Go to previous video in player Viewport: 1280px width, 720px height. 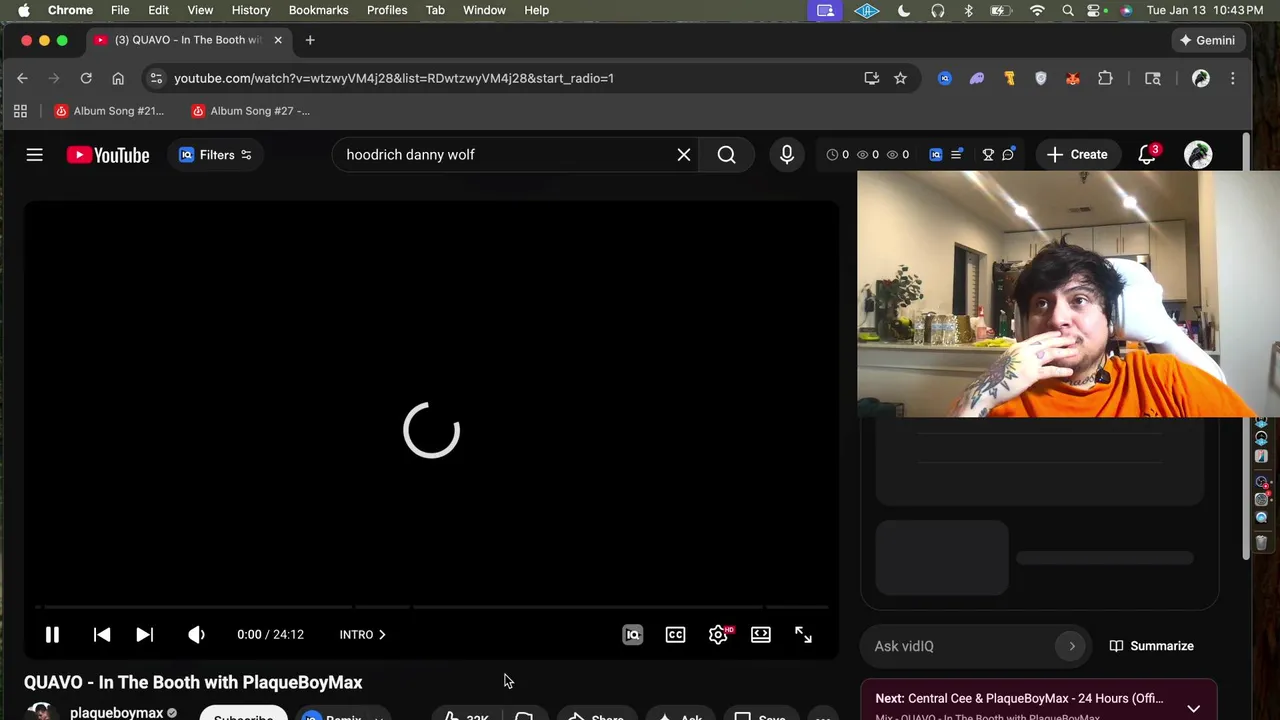point(102,635)
